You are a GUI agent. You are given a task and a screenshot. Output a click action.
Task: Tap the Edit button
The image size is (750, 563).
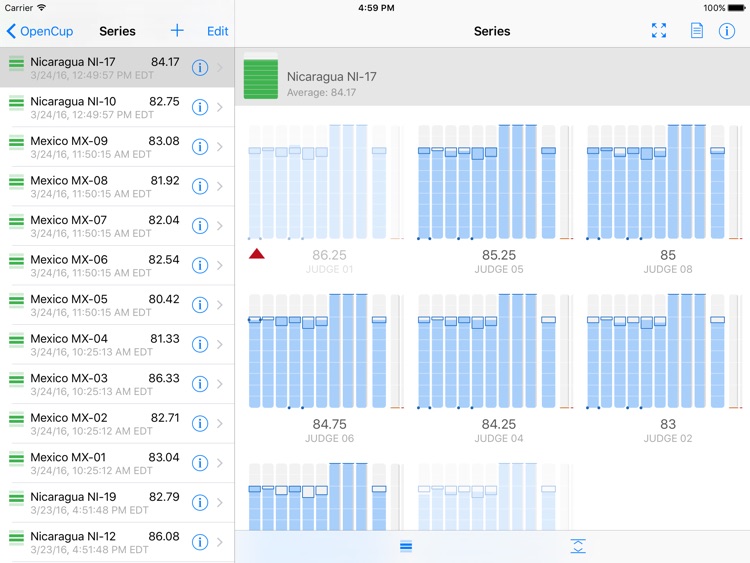[218, 31]
